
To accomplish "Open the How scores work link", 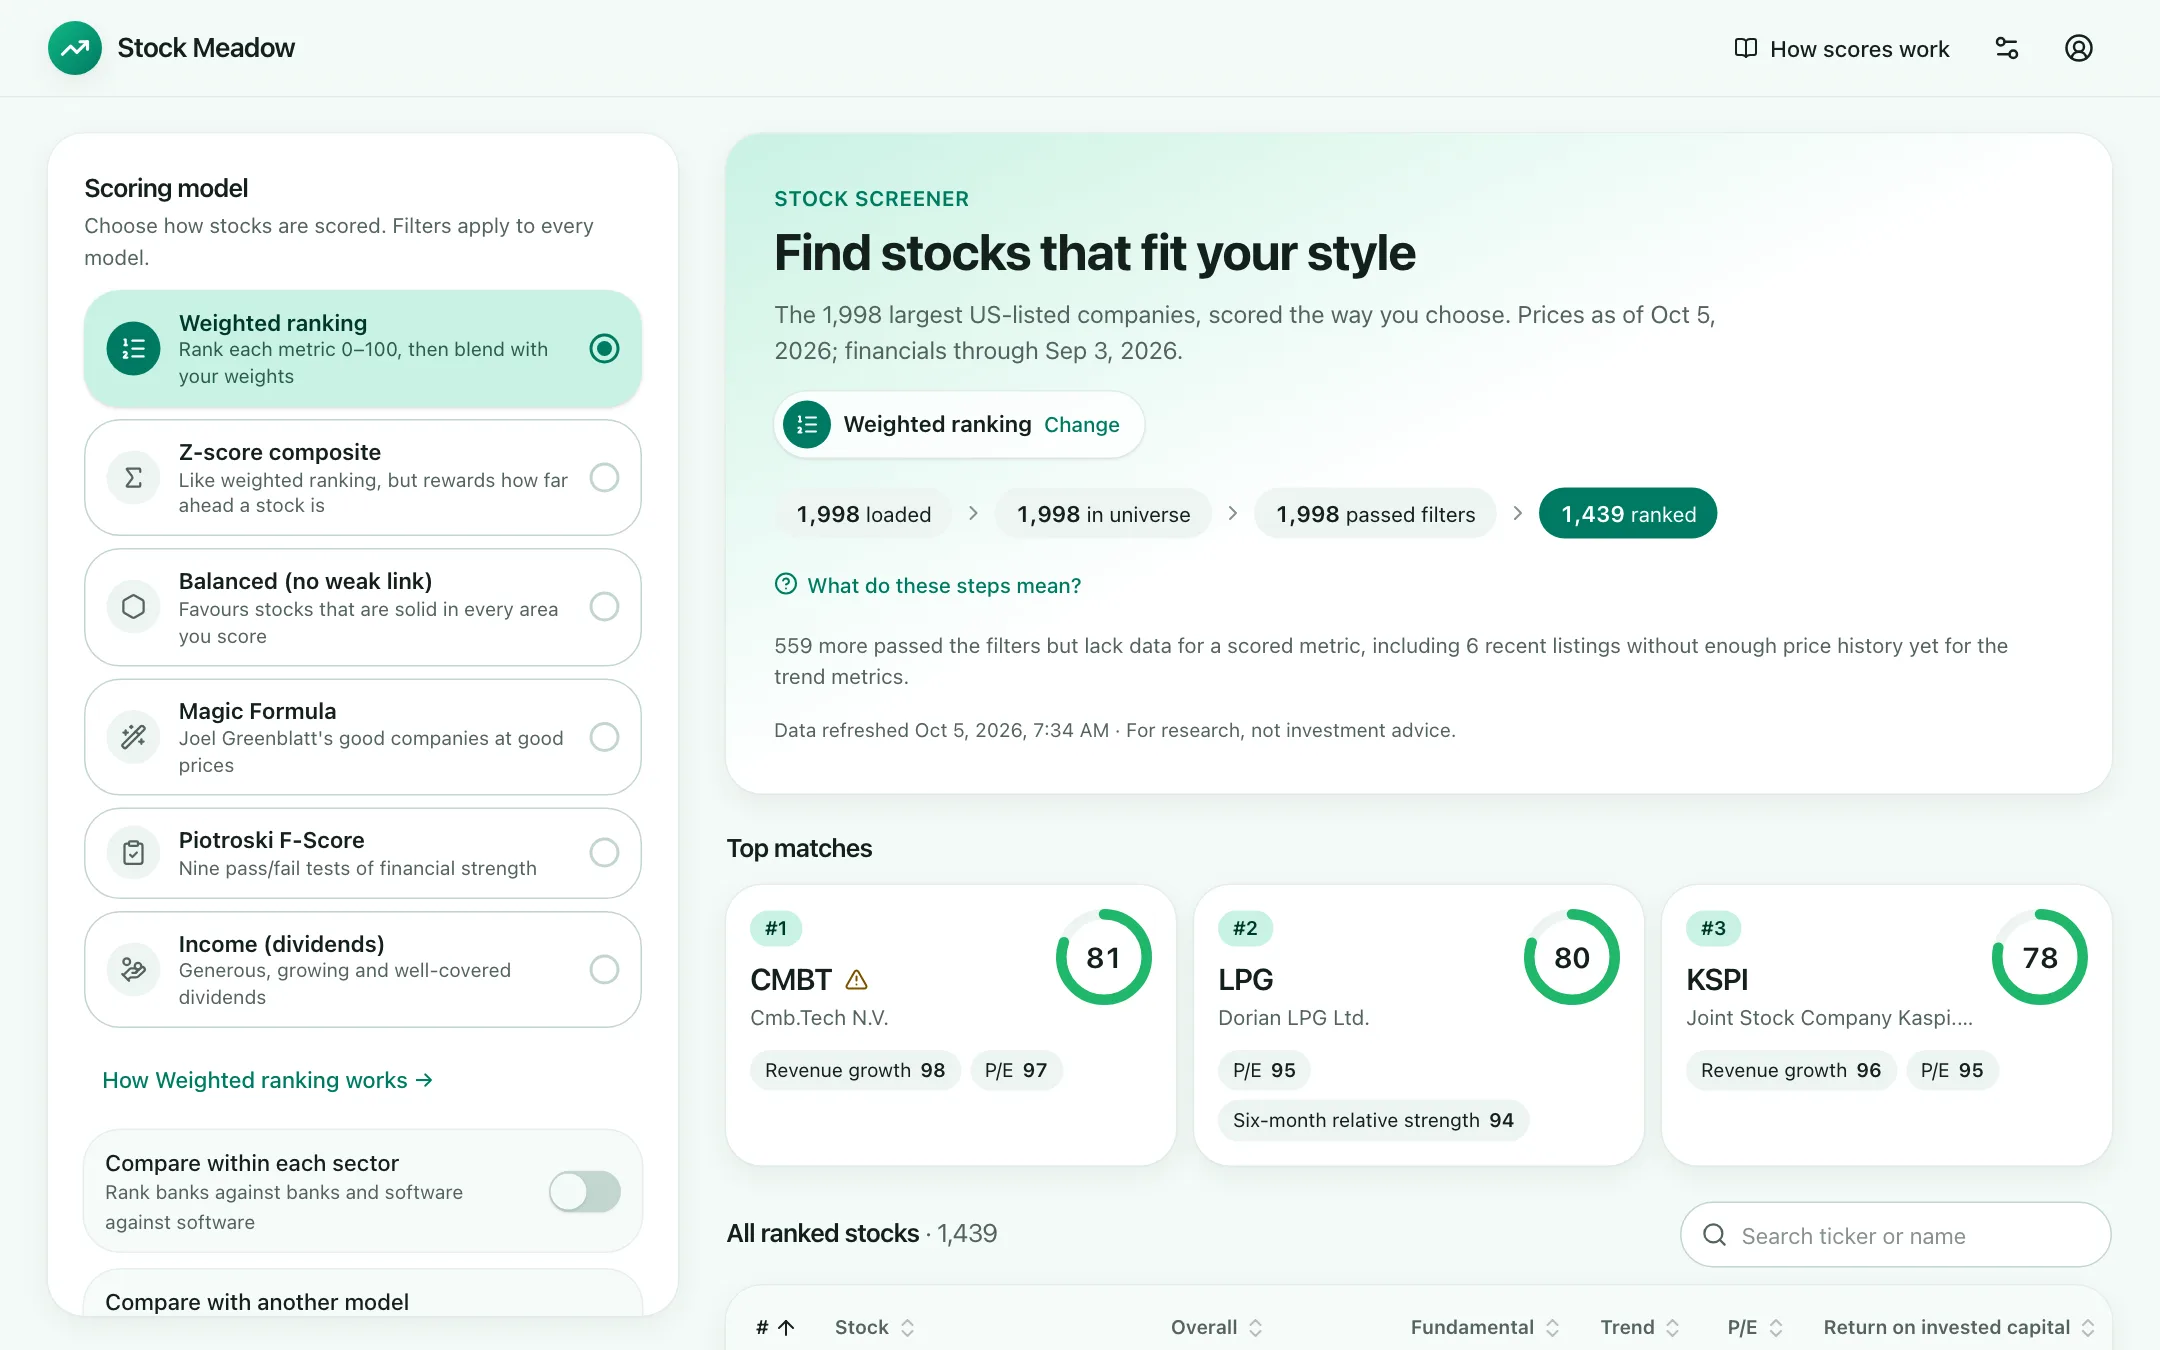I will click(x=1841, y=49).
